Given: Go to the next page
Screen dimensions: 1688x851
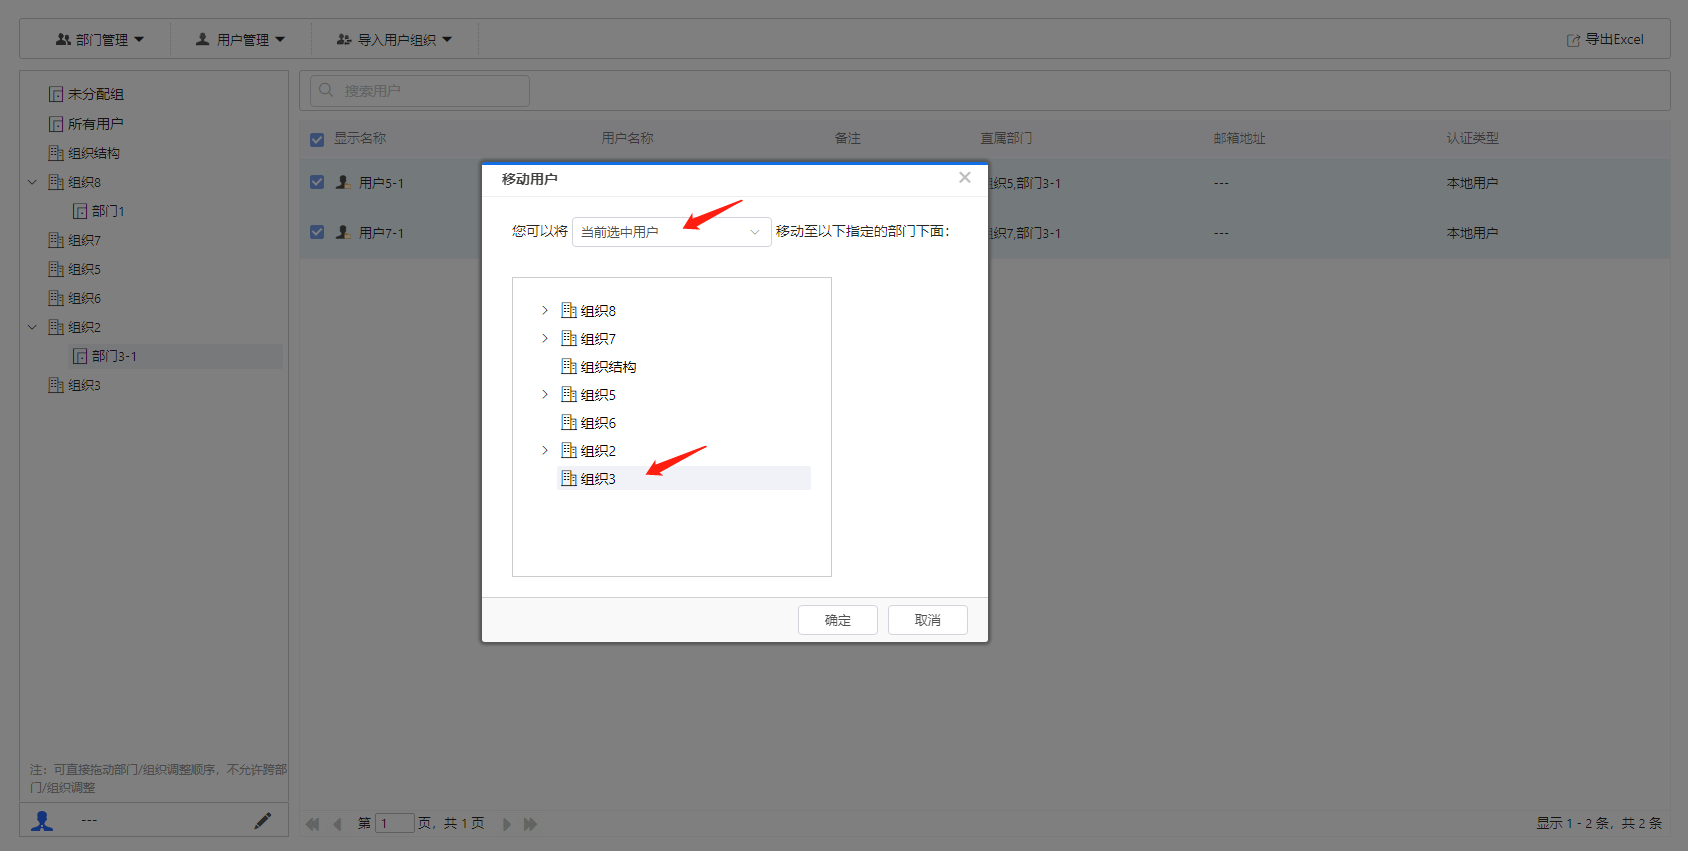Looking at the screenshot, I should point(507,824).
